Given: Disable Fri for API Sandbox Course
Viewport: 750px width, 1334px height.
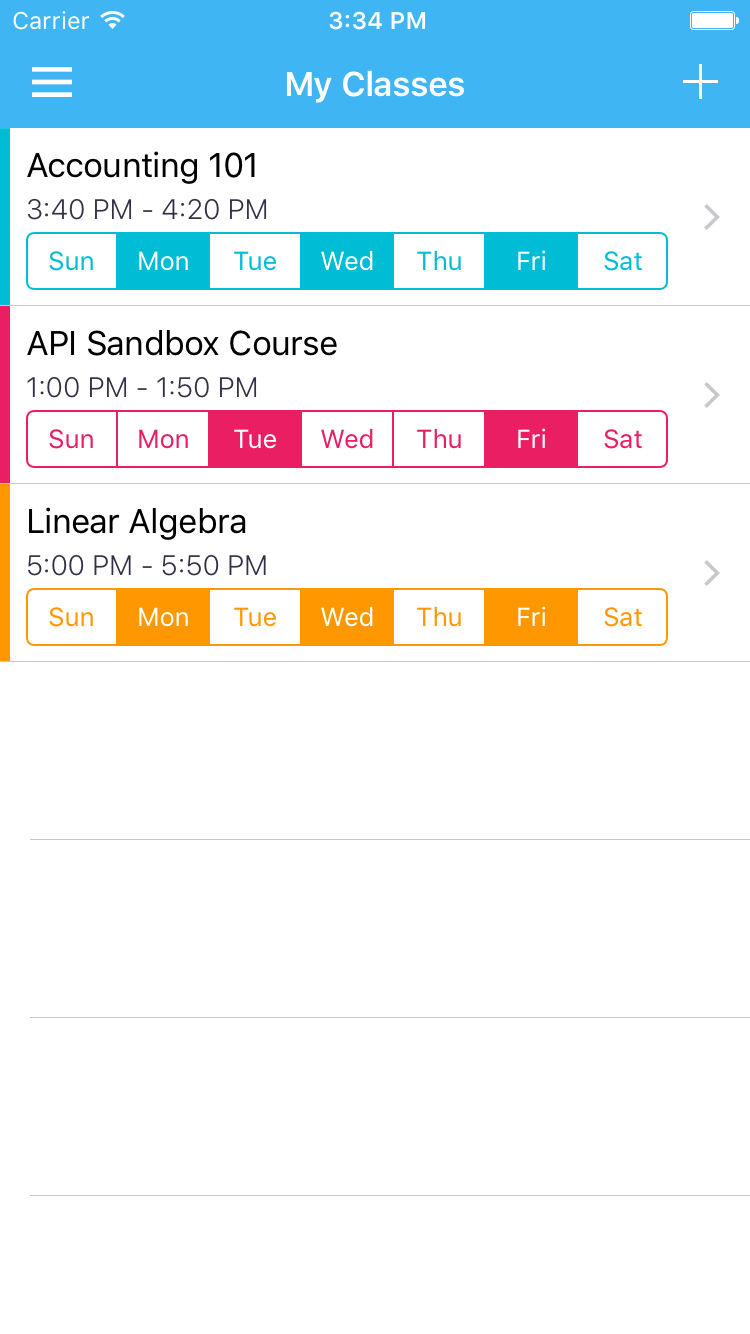Looking at the screenshot, I should tap(531, 439).
